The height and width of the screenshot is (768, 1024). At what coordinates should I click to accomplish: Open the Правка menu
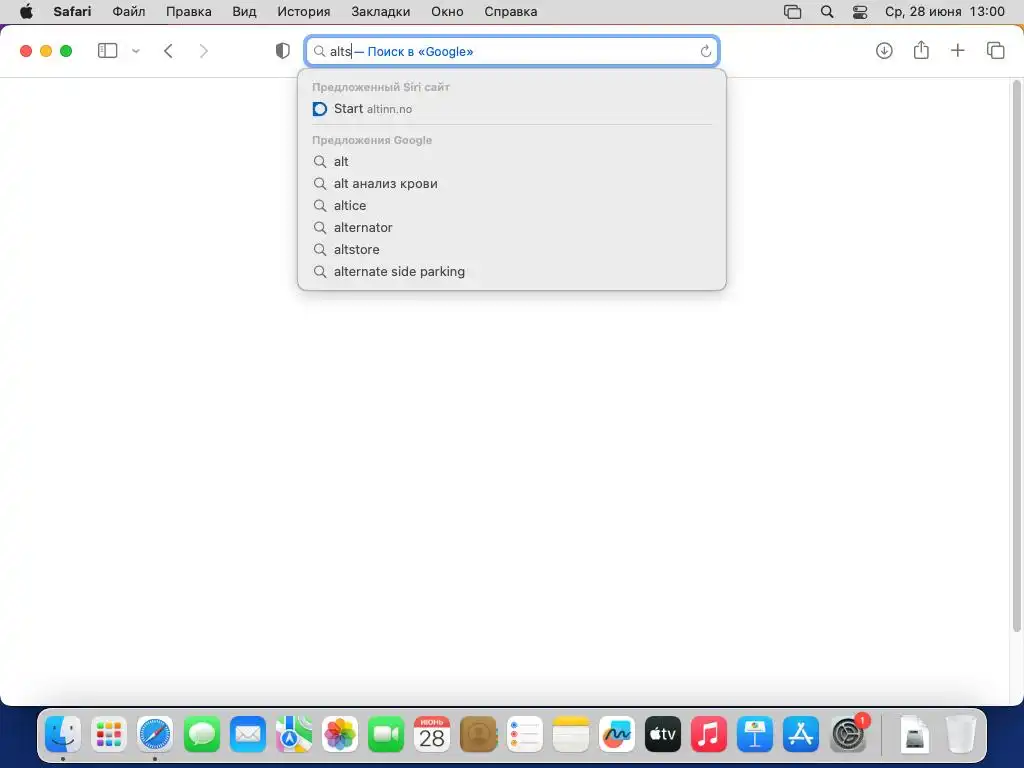(x=189, y=12)
